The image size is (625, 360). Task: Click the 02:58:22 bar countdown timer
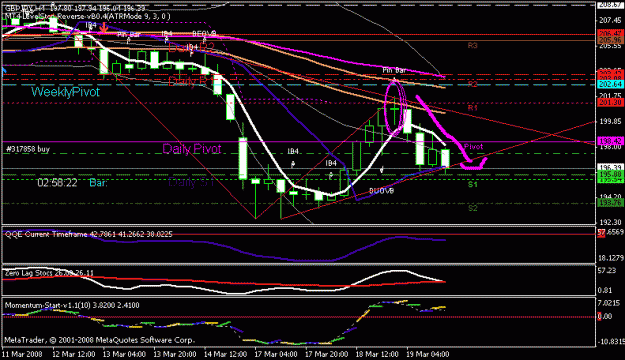57,183
